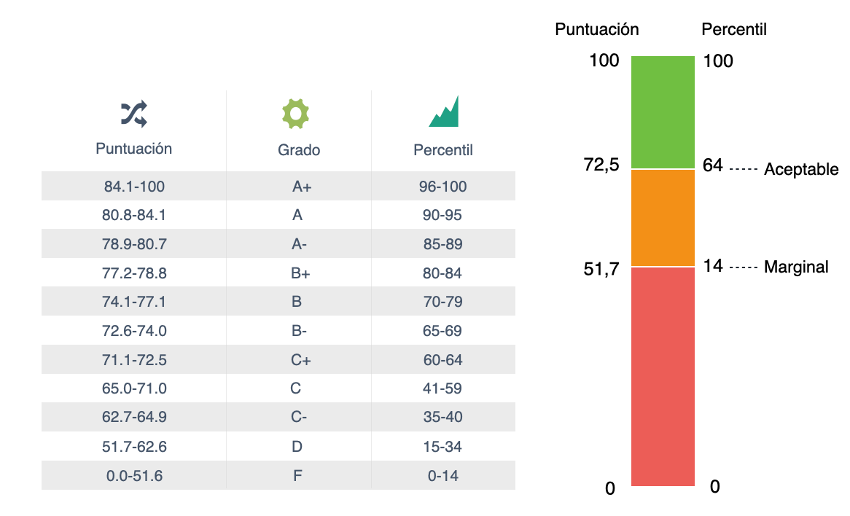
Task: Click the 96-100 percentile cell
Action: click(x=443, y=186)
